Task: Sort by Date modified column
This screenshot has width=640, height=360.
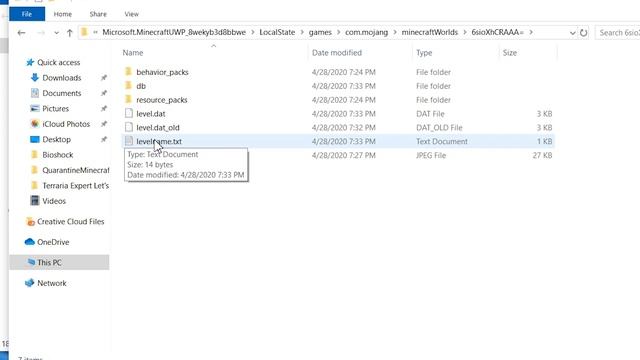Action: click(337, 53)
